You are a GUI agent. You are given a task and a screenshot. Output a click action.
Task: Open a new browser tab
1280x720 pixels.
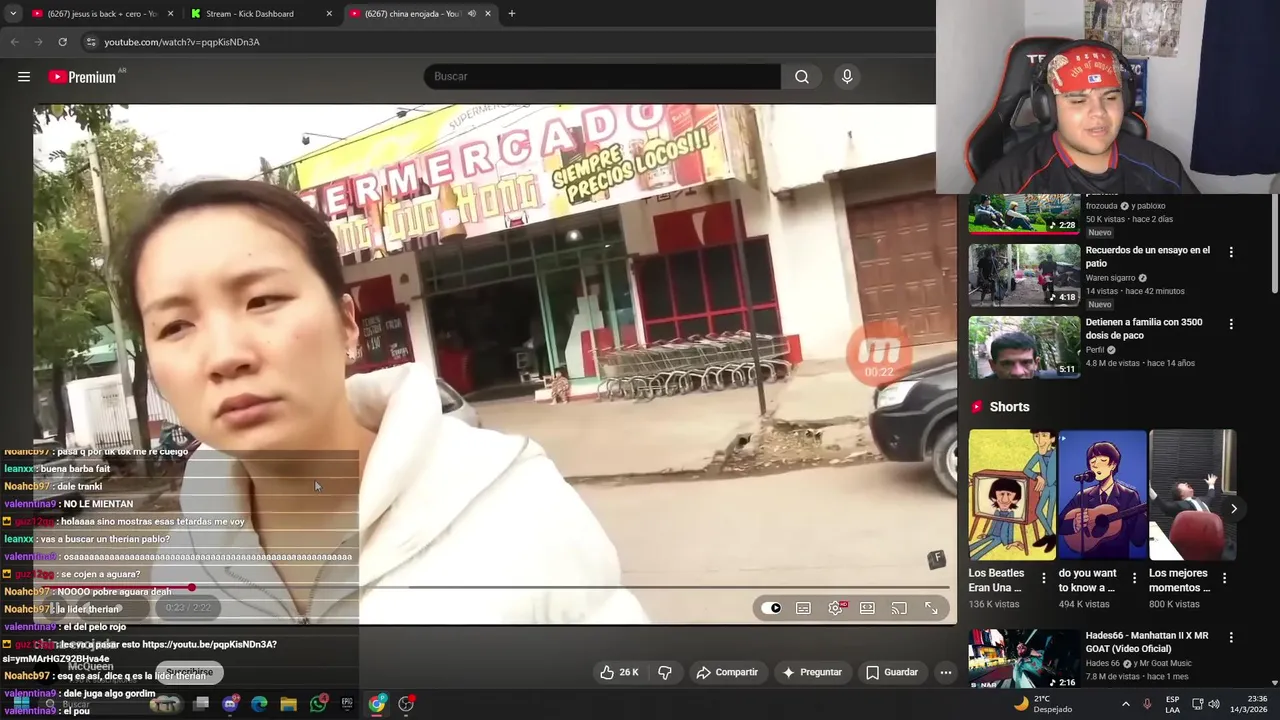[x=512, y=14]
